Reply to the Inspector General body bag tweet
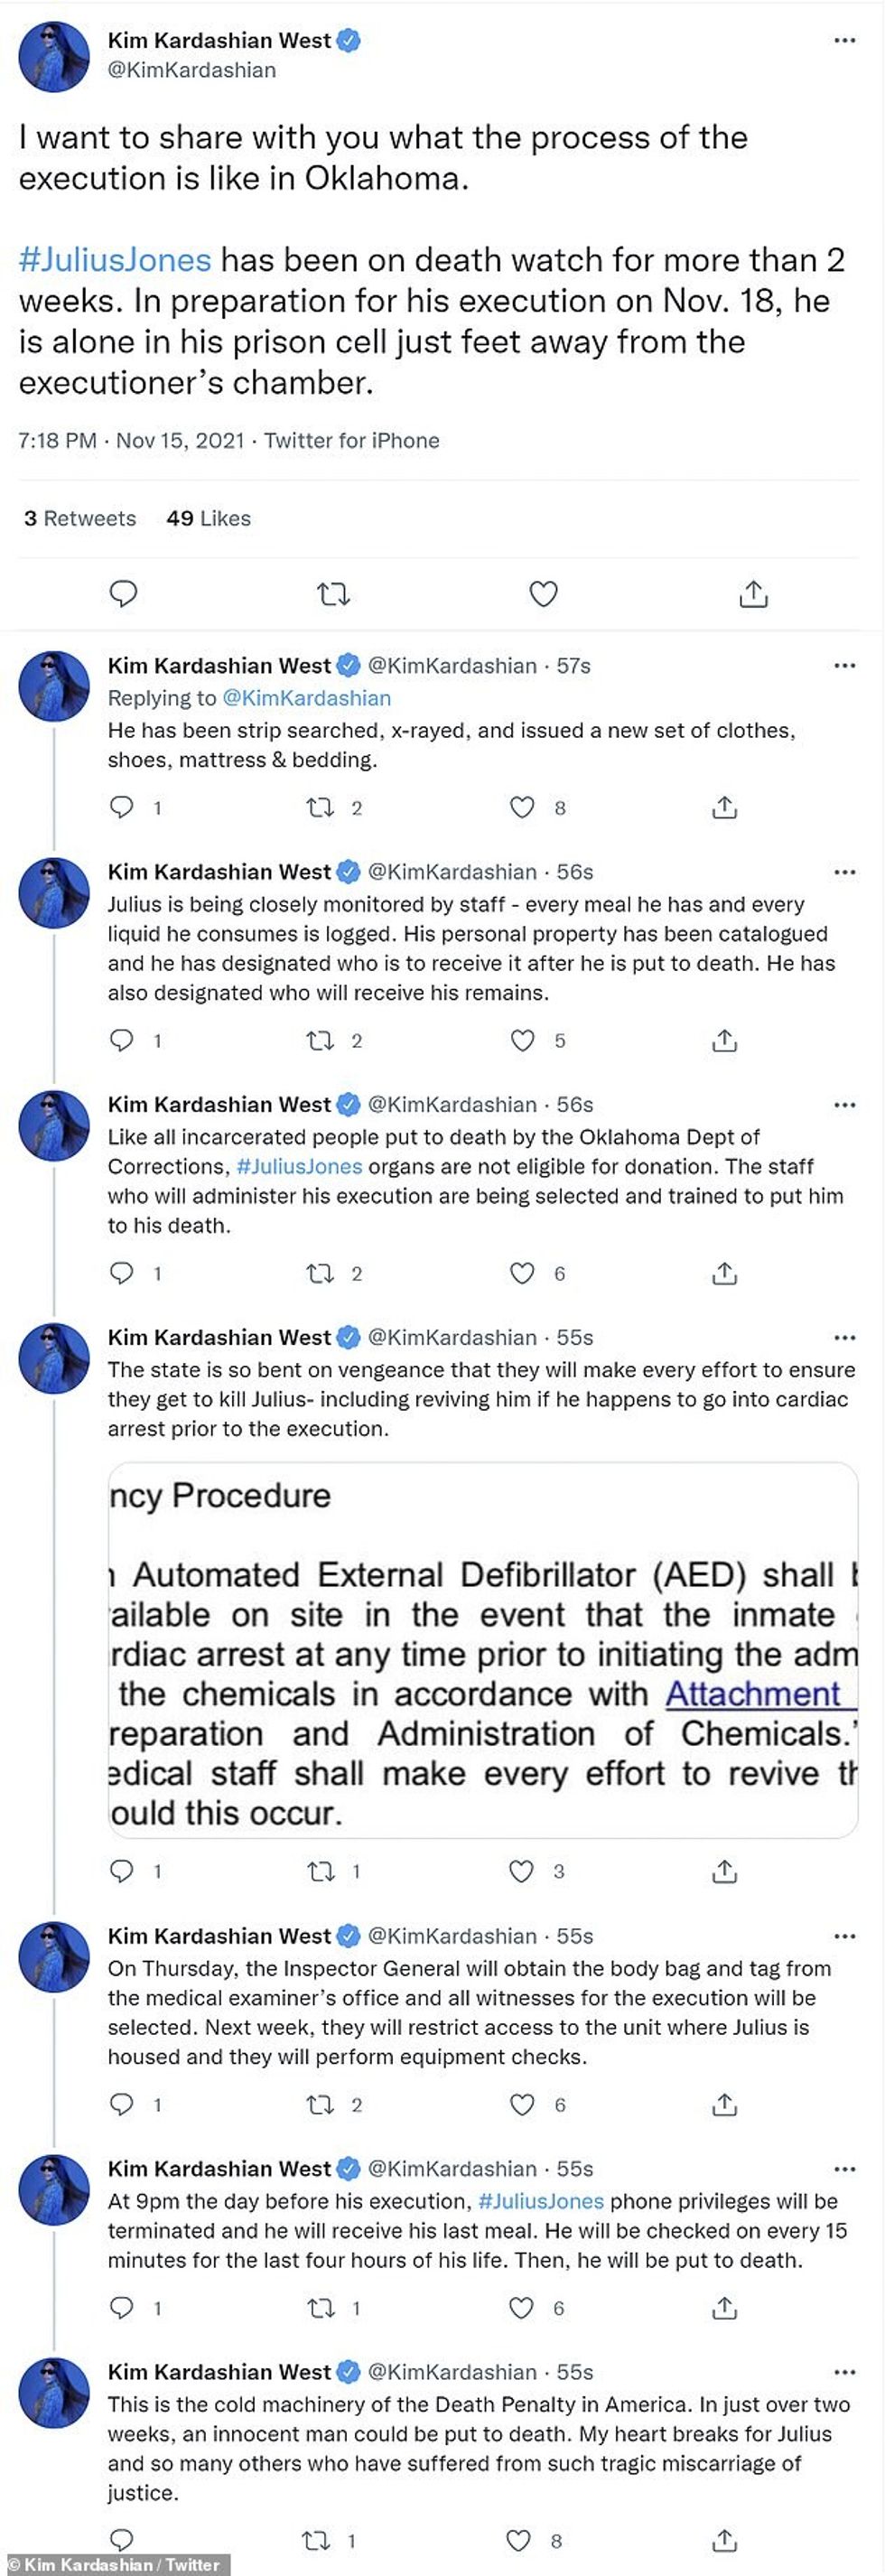 tap(121, 2105)
